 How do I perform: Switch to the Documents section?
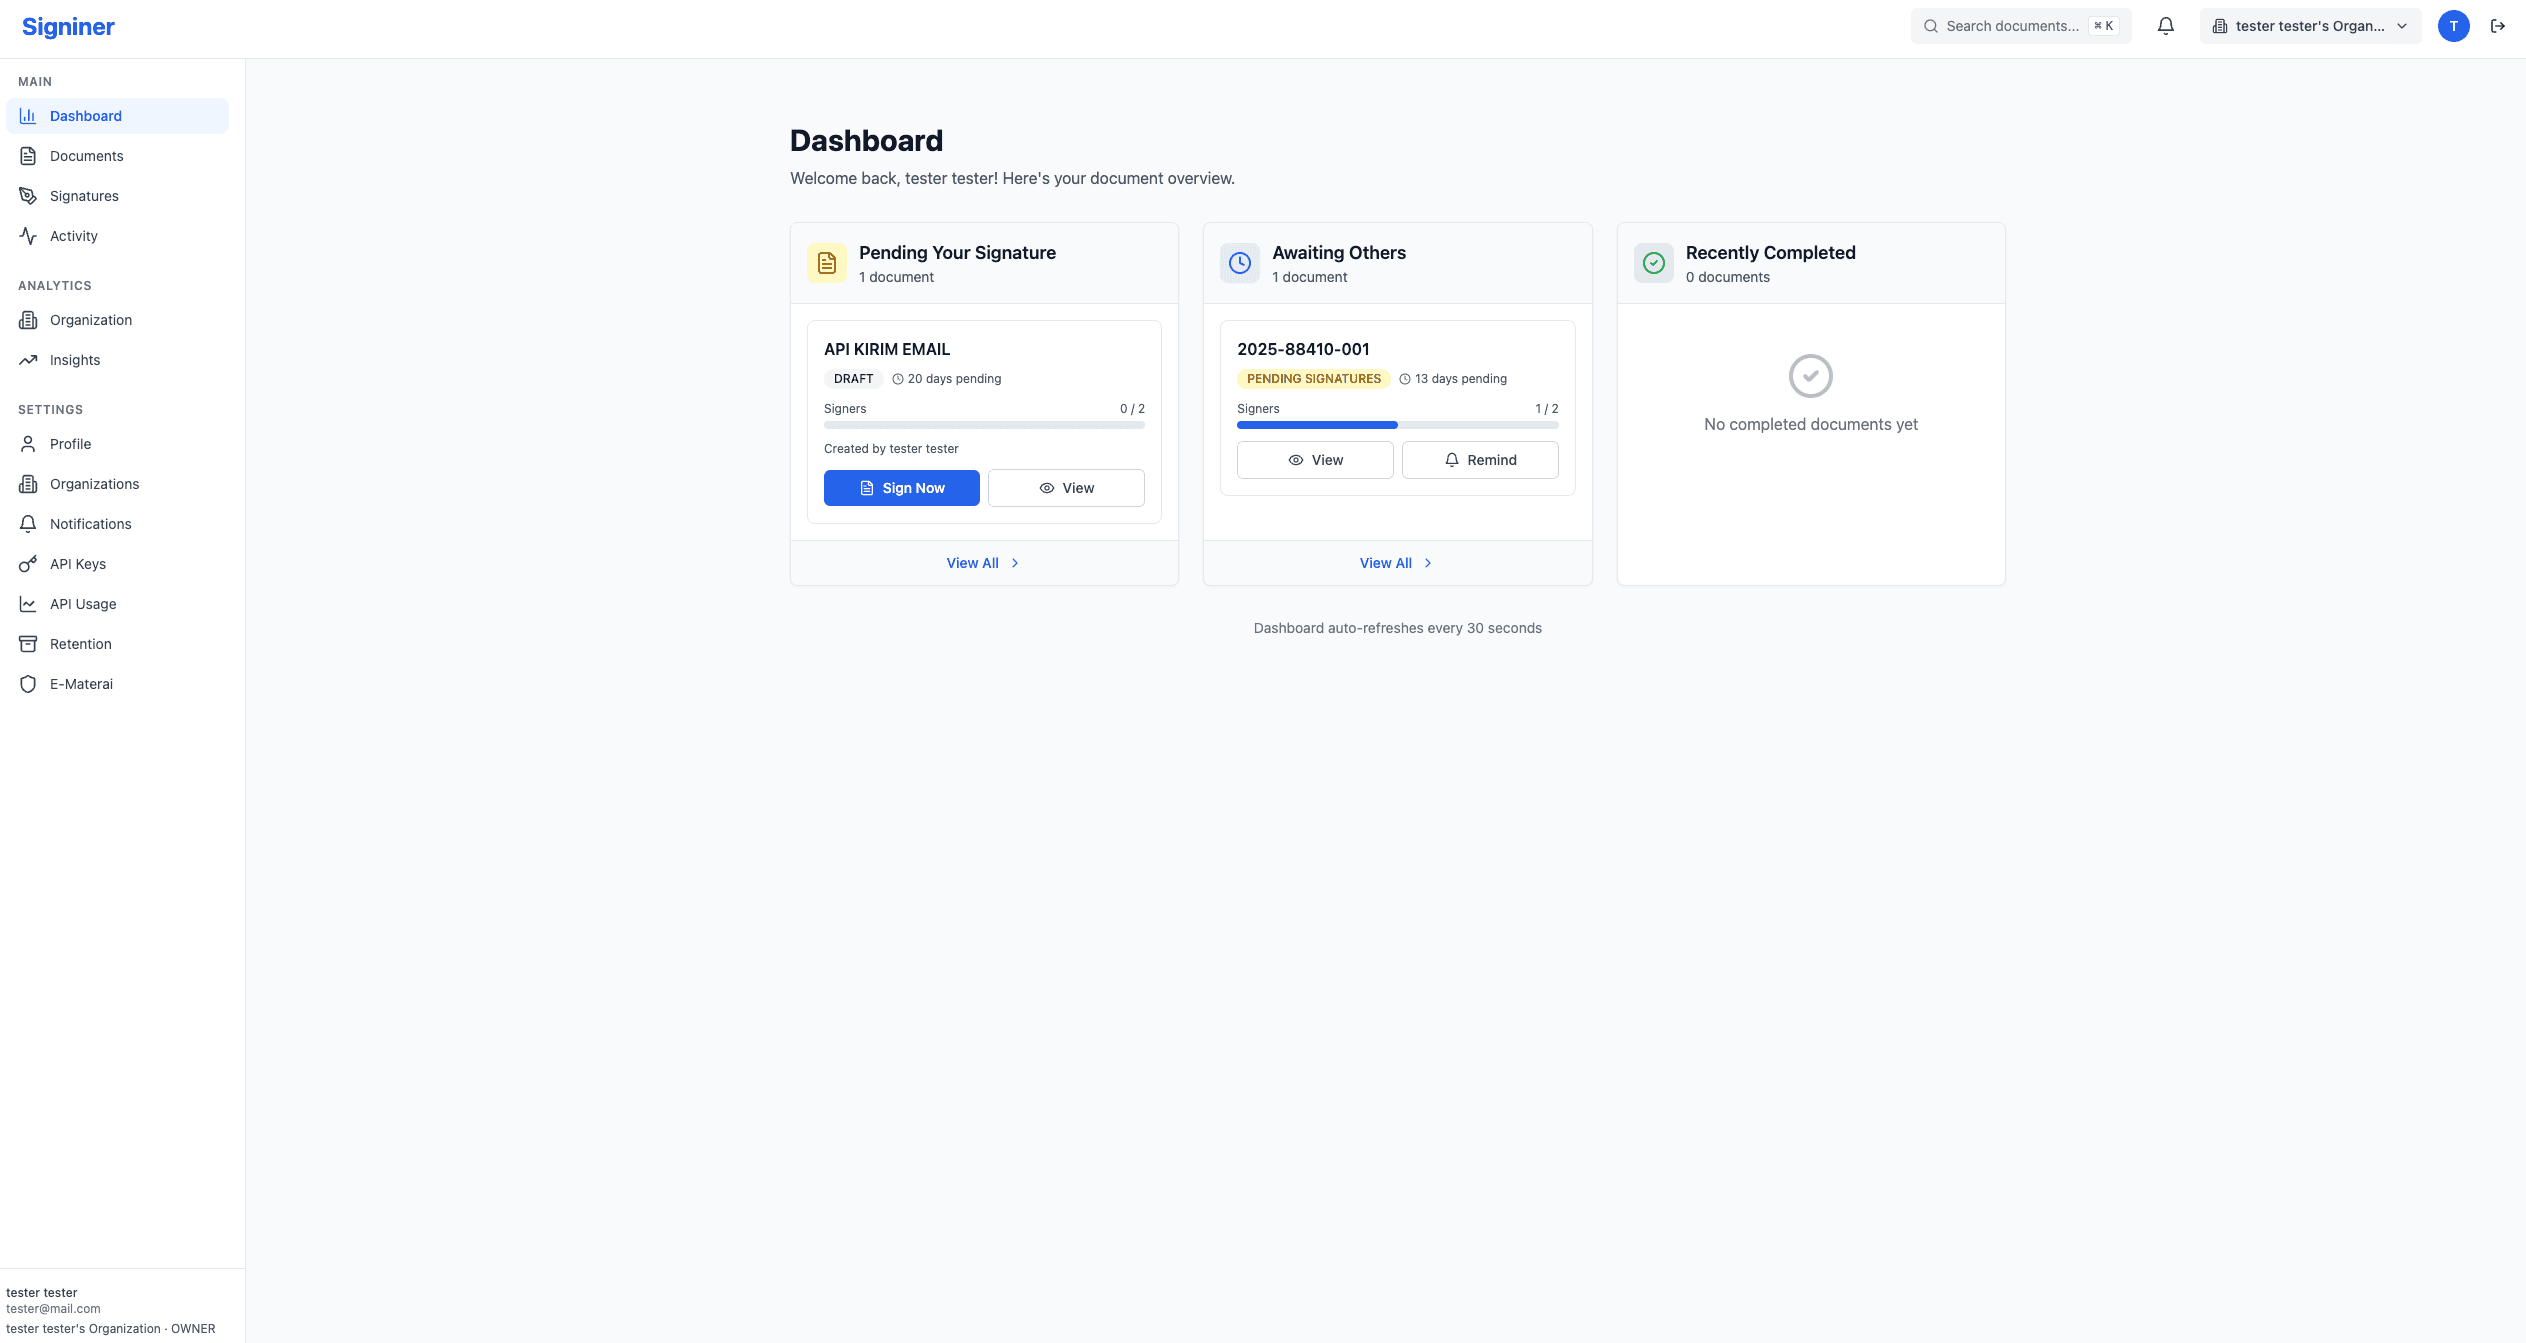point(86,156)
